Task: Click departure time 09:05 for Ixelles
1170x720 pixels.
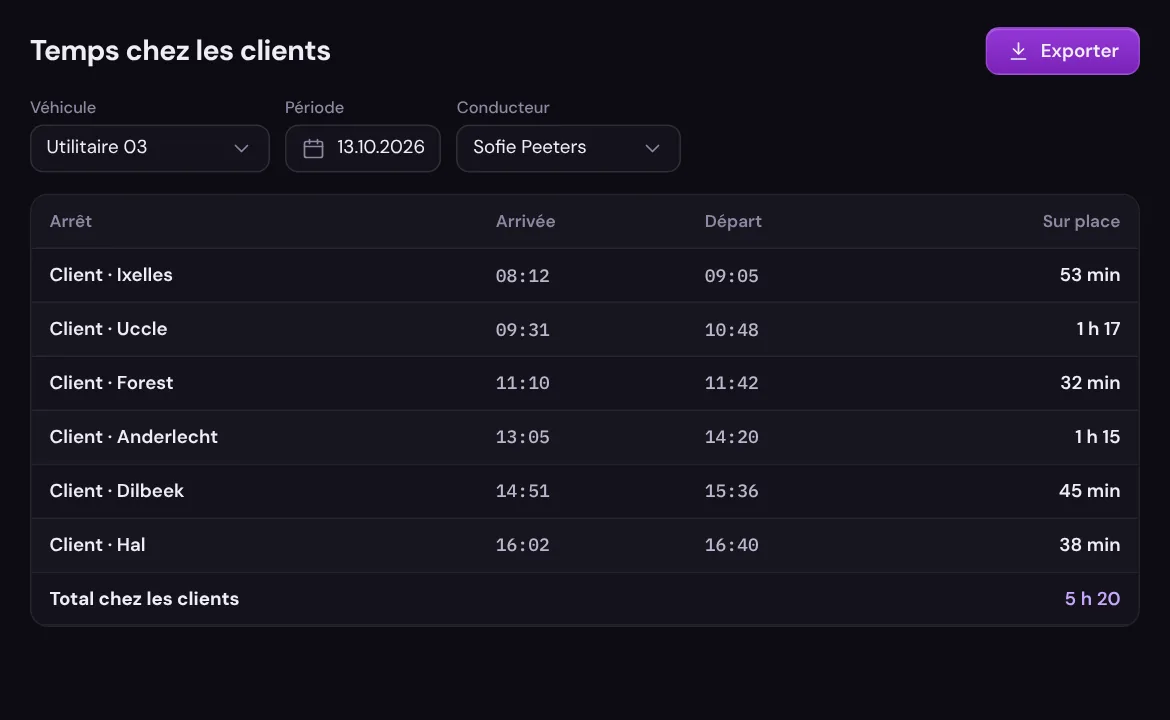Action: [731, 275]
